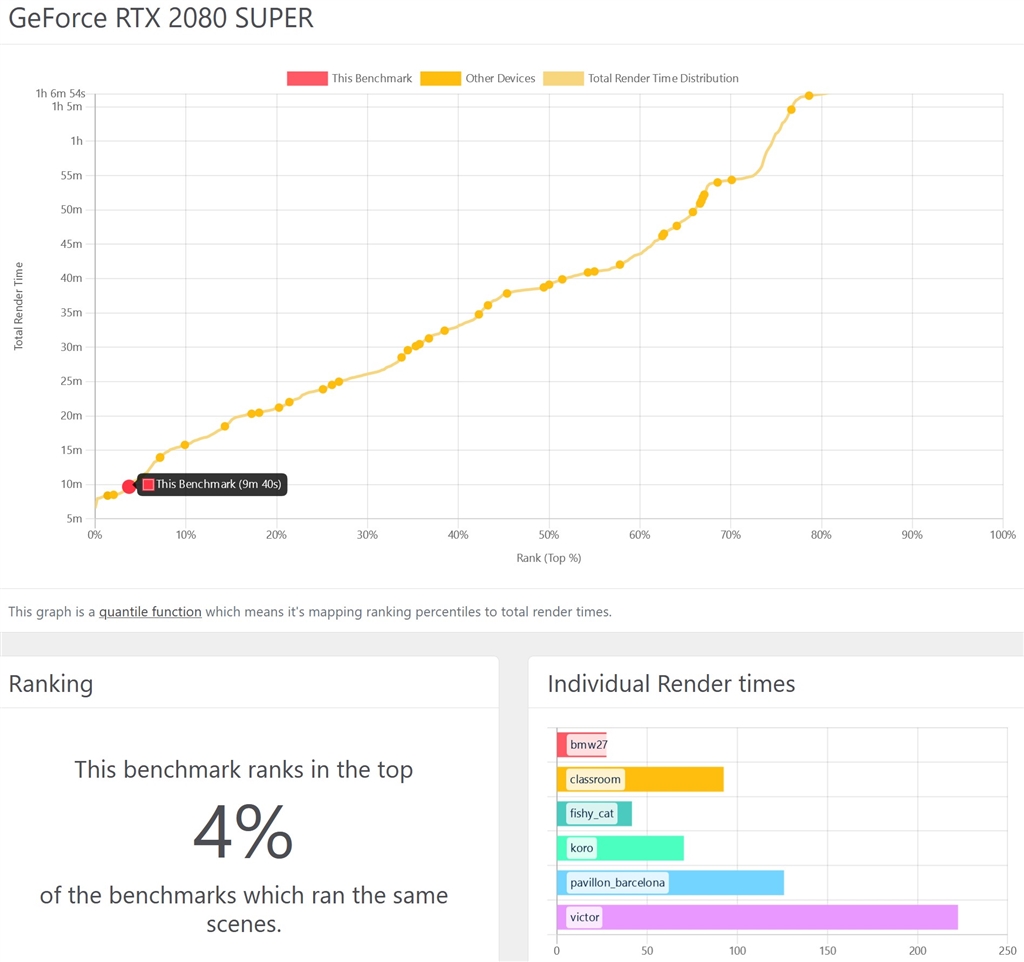Click the red square in the benchmark tooltip

(149, 484)
